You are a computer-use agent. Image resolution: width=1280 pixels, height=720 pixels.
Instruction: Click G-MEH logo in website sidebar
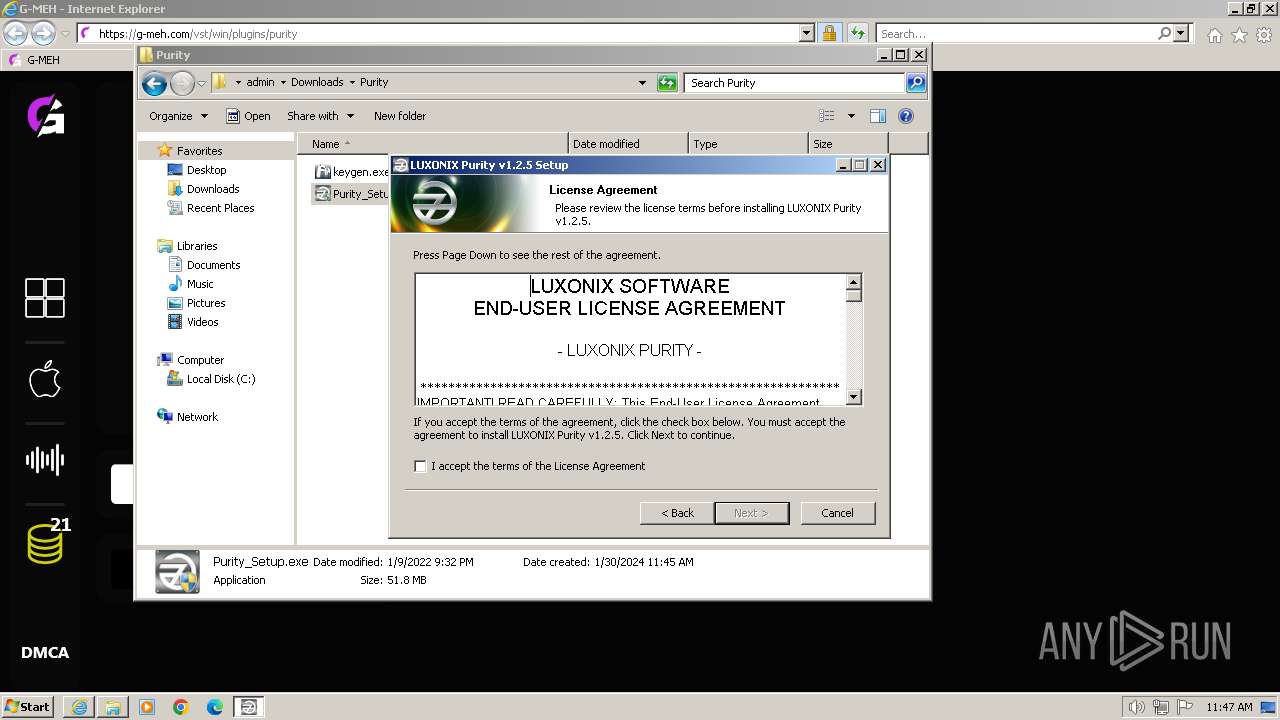[45, 116]
